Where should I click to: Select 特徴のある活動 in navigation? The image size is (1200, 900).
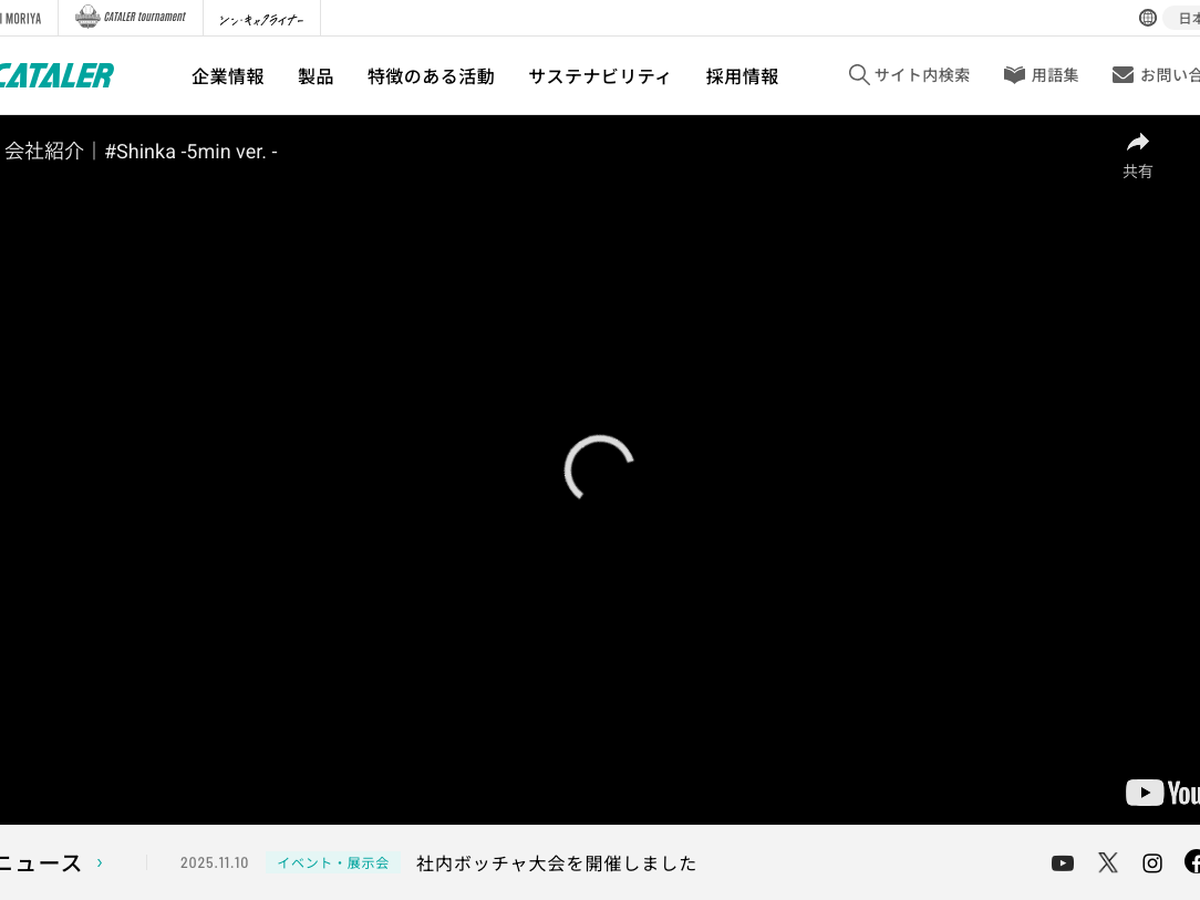point(430,77)
